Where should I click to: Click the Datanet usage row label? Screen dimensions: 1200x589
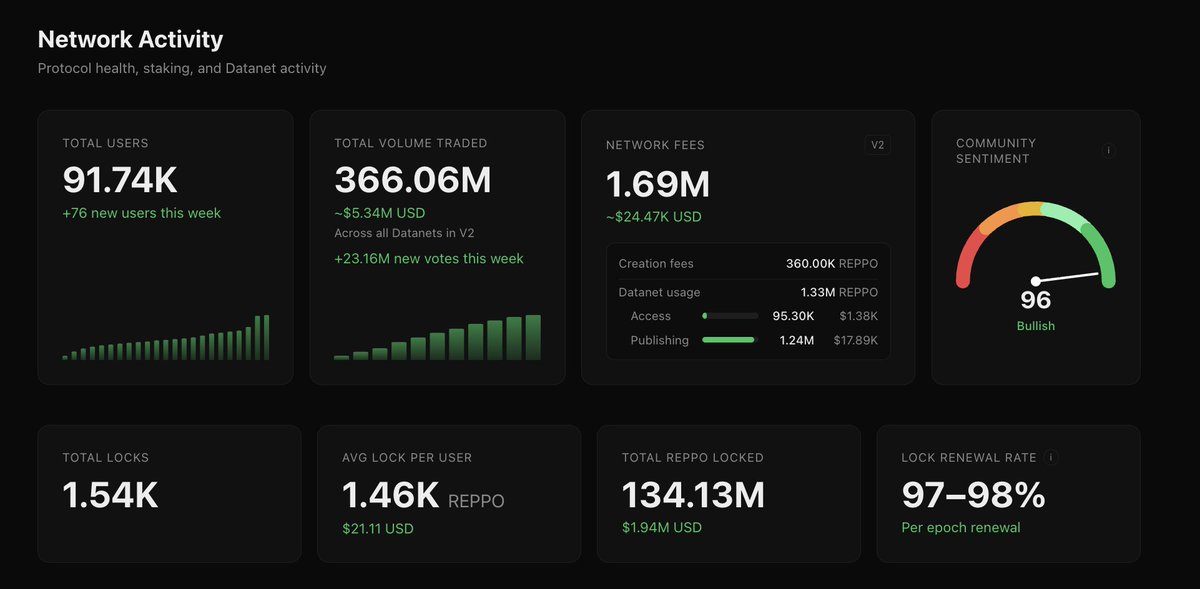[x=660, y=292]
